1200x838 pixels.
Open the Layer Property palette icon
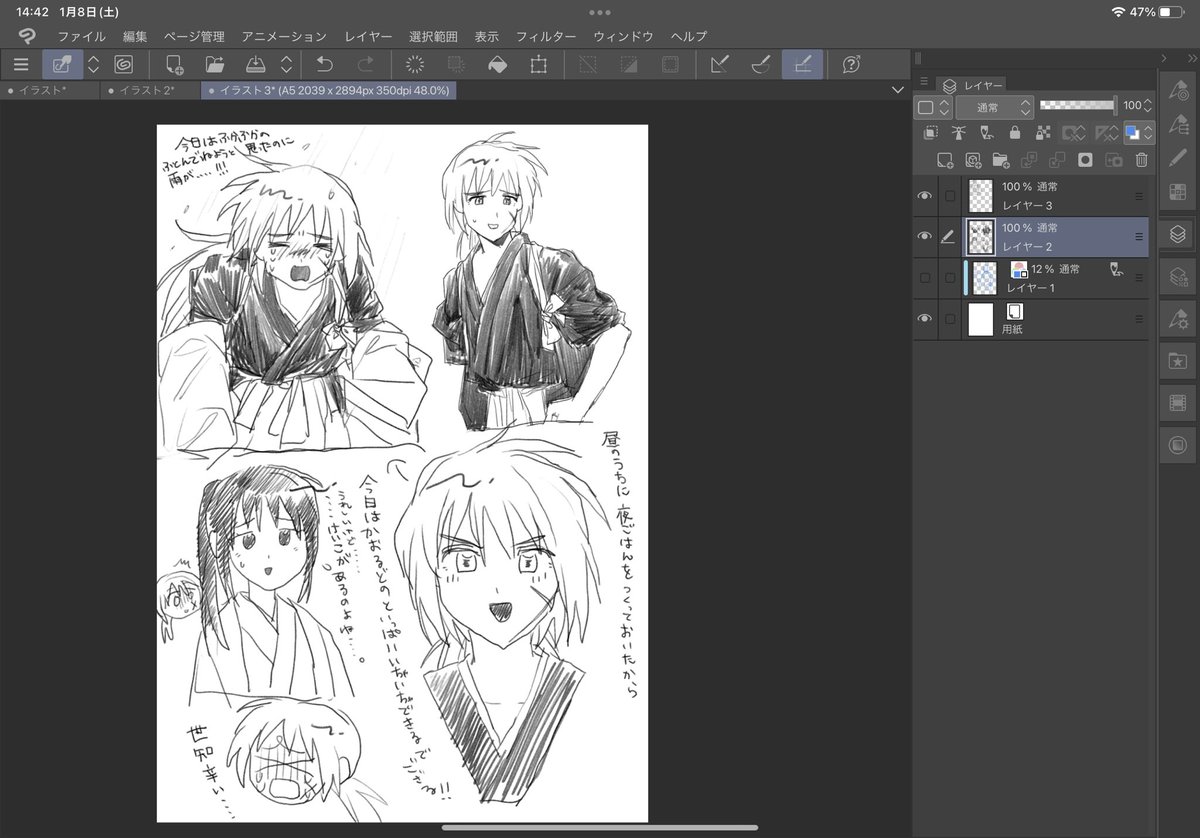(1178, 277)
